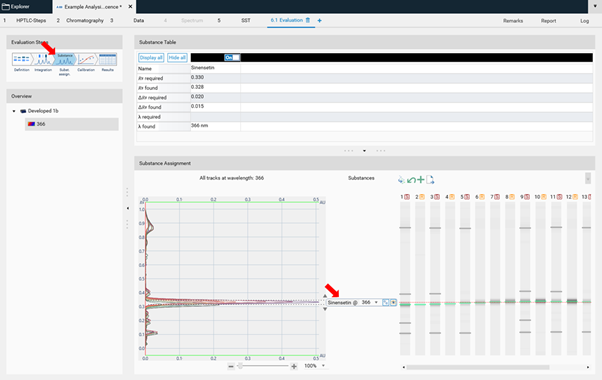Switch to the SST tab
The height and width of the screenshot is (380, 602).
point(246,20)
